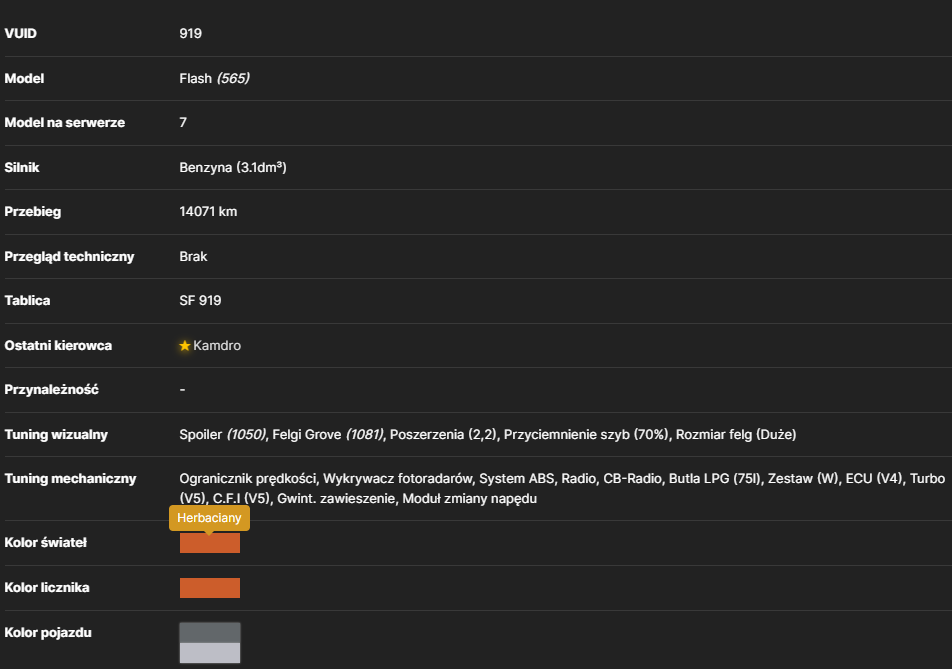Click the Ostatni kierowca row label

[x=58, y=345]
